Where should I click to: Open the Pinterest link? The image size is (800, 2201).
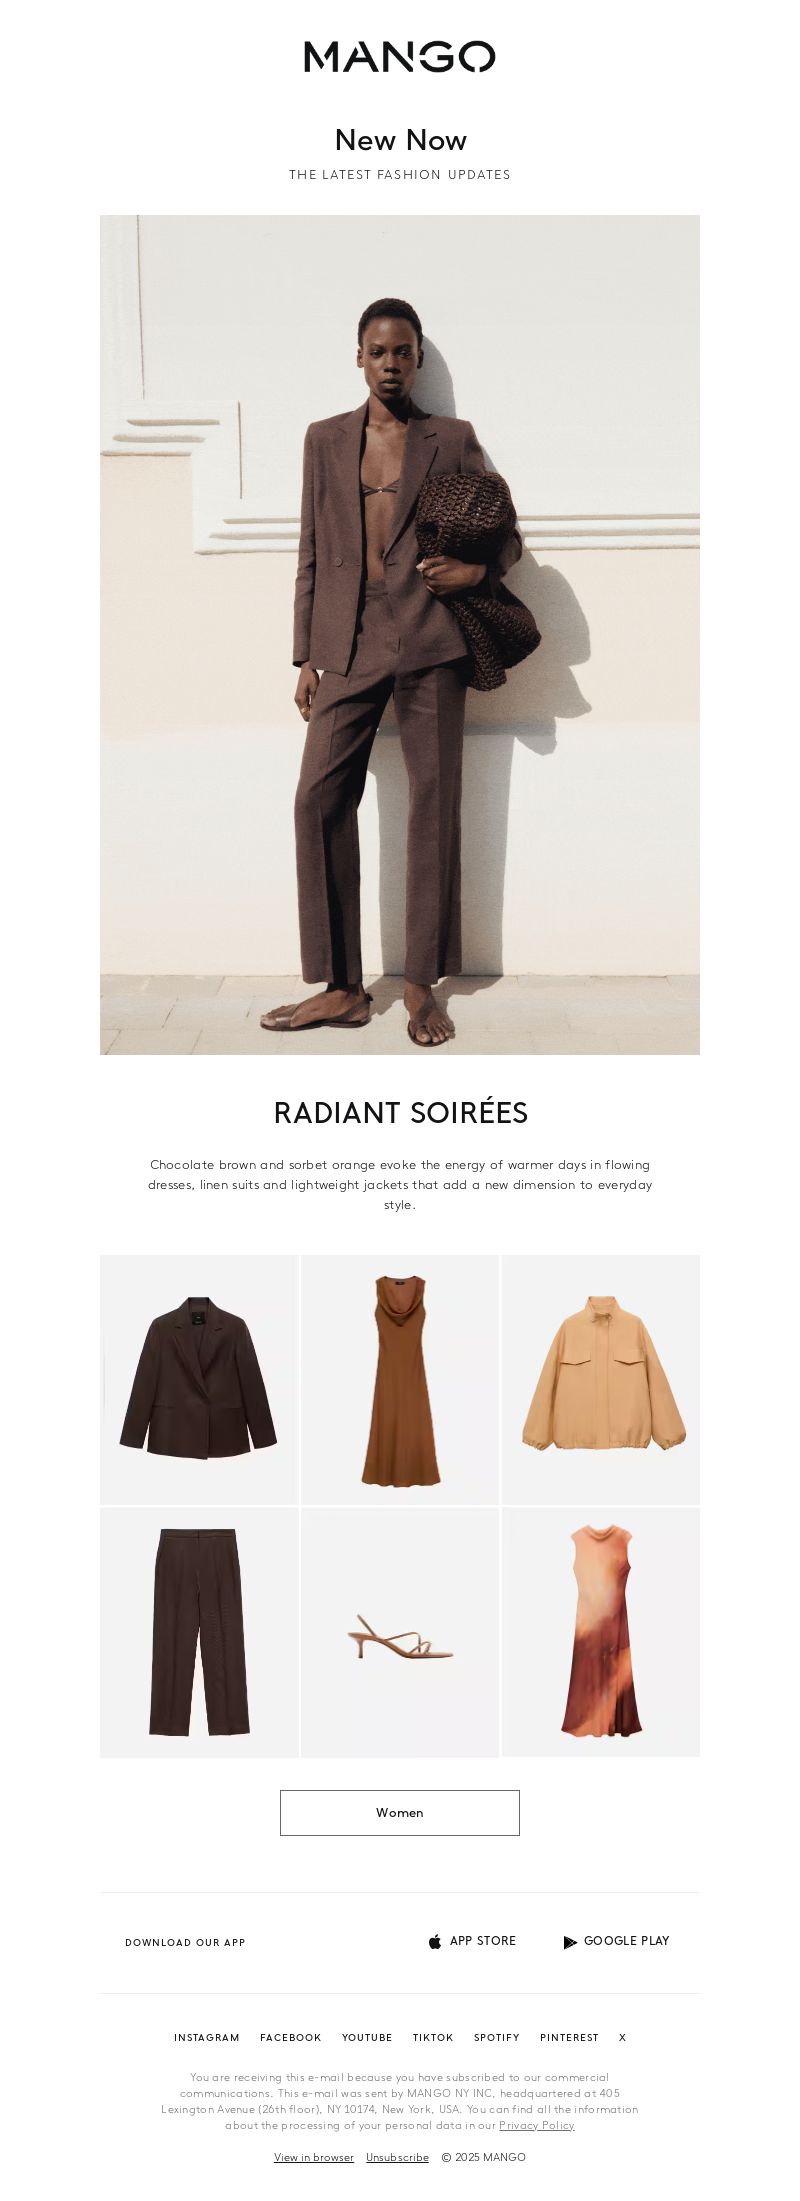569,2037
